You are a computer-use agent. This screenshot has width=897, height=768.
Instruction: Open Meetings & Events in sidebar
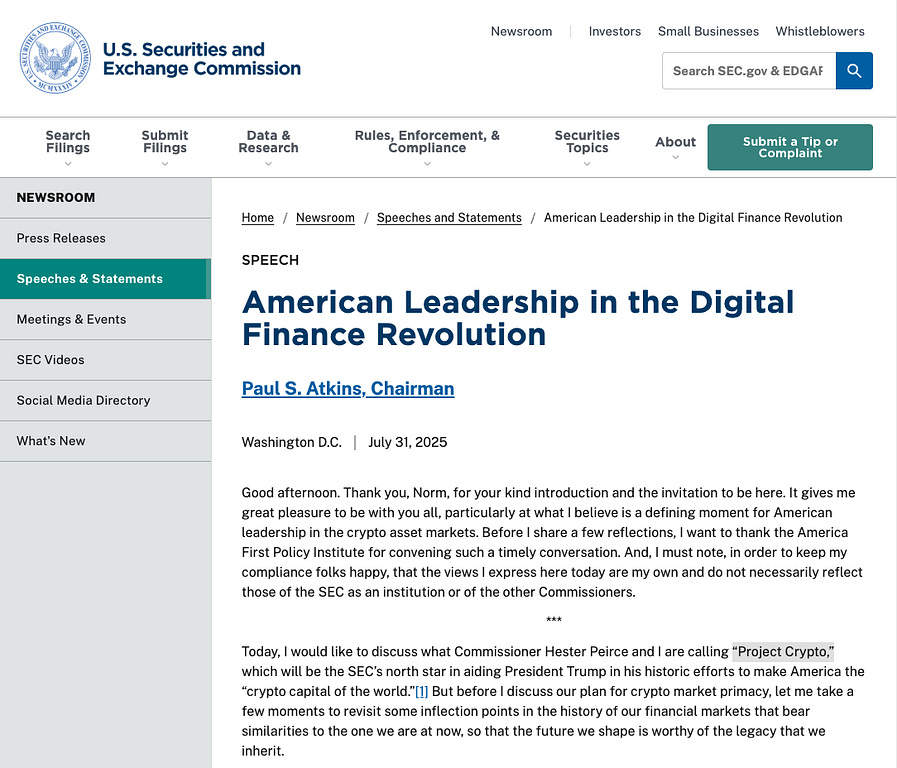pyautogui.click(x=71, y=319)
